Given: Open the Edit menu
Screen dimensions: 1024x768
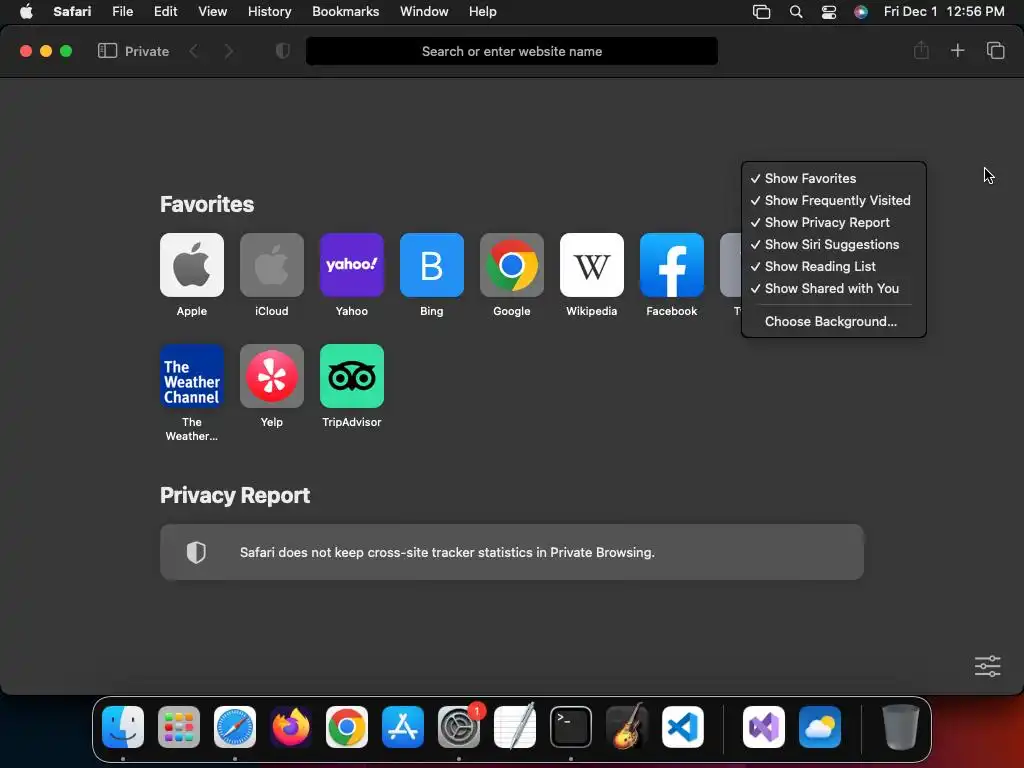Looking at the screenshot, I should point(165,12).
